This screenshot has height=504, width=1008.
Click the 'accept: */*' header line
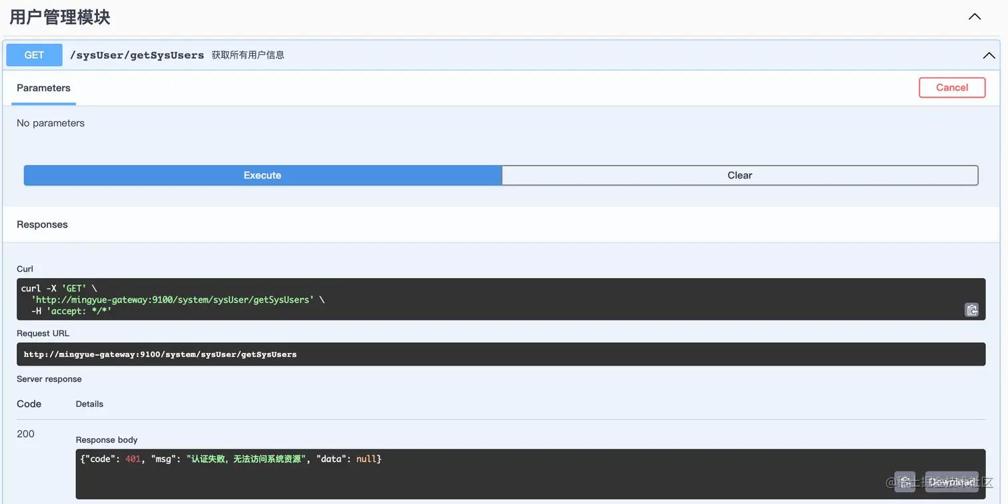(x=72, y=311)
